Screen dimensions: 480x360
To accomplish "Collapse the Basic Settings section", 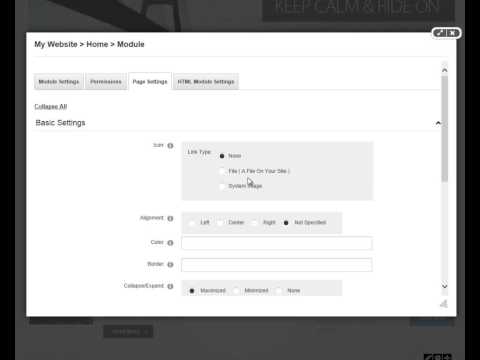I will (438, 123).
